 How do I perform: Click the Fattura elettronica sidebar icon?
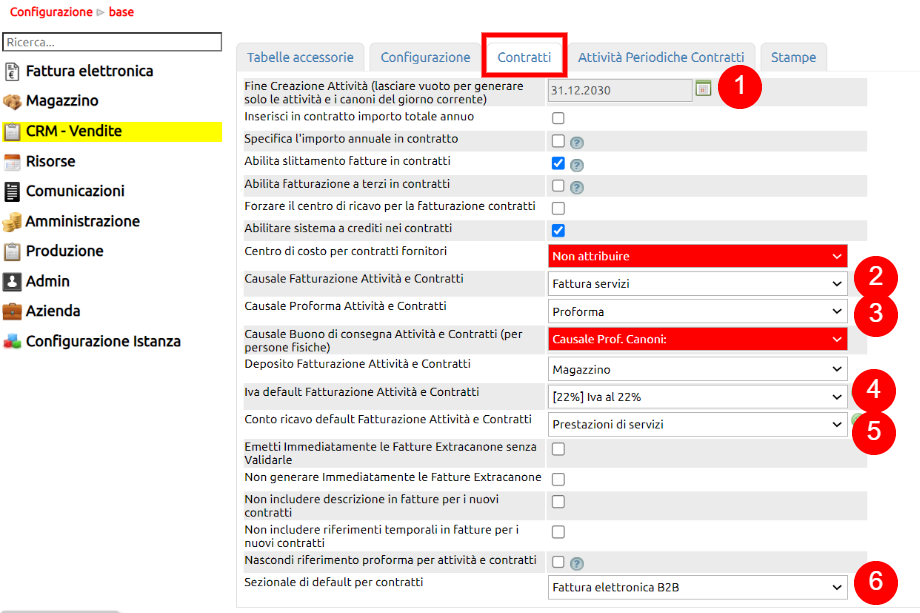[12, 72]
